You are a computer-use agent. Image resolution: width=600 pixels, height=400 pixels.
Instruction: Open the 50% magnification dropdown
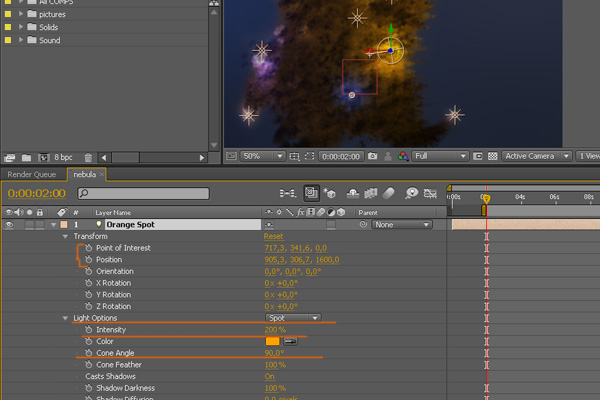coord(262,156)
